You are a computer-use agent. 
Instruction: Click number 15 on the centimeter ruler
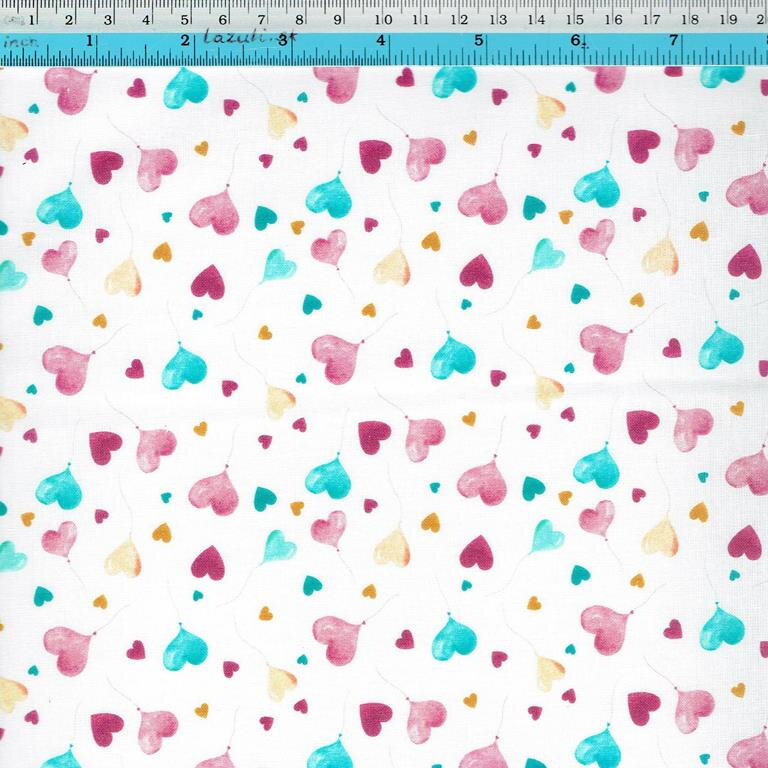(575, 20)
